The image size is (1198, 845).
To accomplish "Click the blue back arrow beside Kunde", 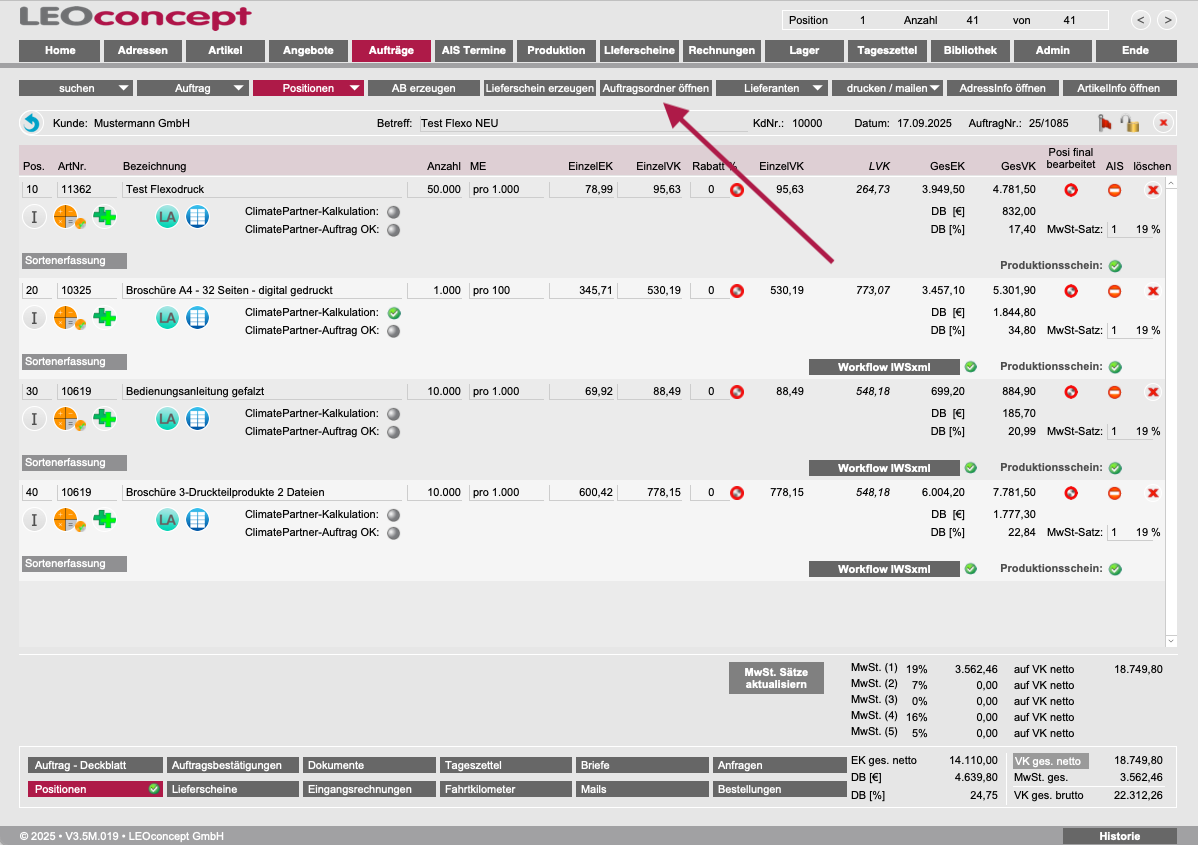I will [x=31, y=123].
